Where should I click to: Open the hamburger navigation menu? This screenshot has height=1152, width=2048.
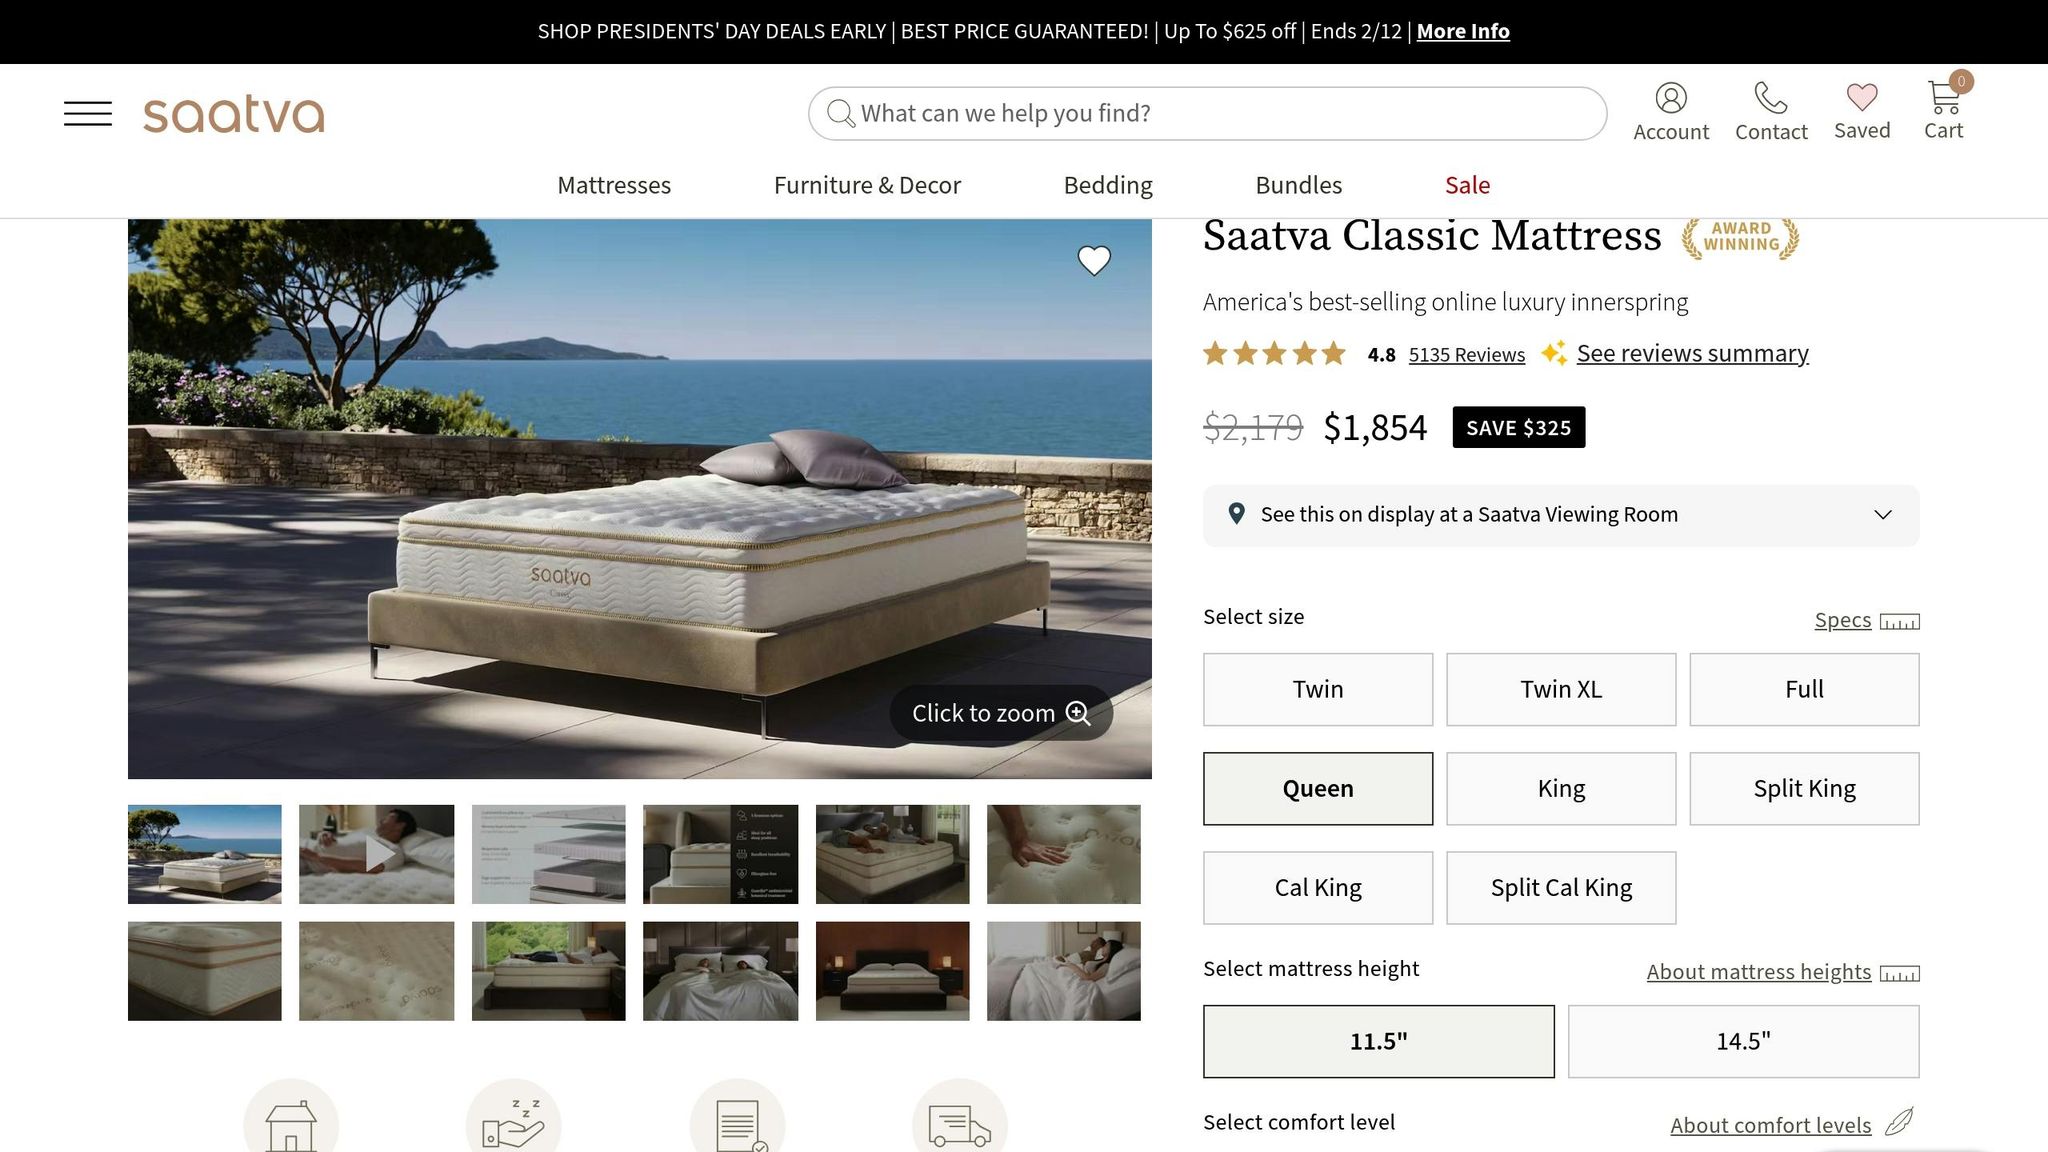[x=87, y=112]
